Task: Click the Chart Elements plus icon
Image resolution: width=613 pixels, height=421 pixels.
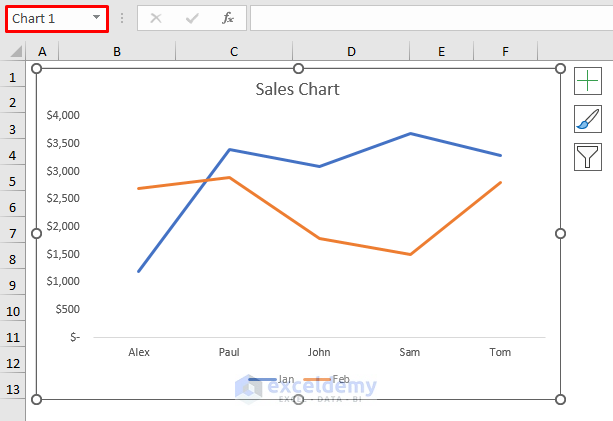Action: coord(587,81)
